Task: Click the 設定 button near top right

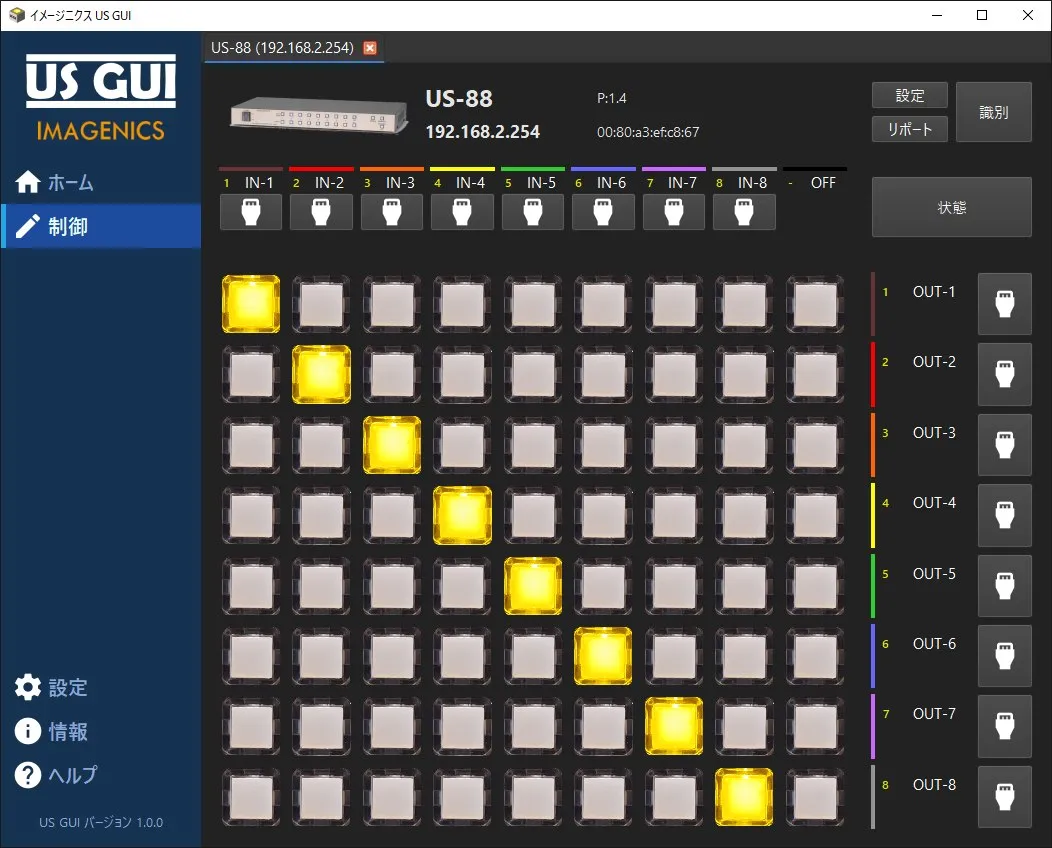Action: [x=910, y=95]
